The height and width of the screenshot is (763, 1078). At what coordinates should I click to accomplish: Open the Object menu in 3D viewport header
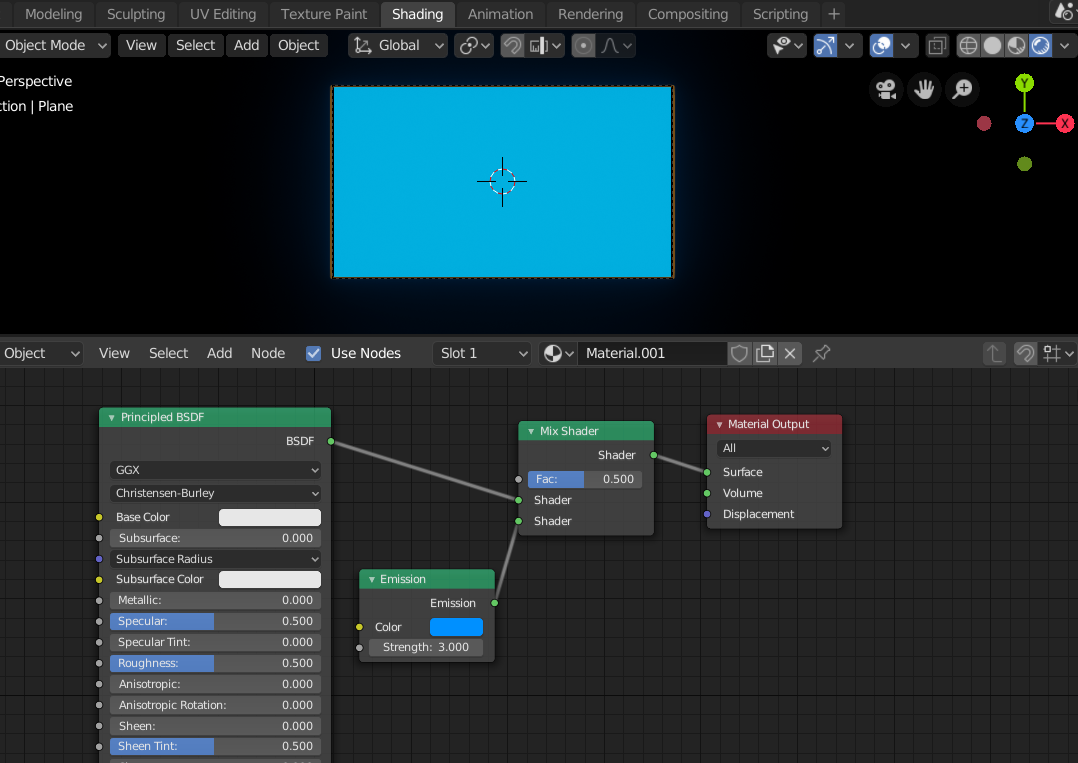click(298, 45)
